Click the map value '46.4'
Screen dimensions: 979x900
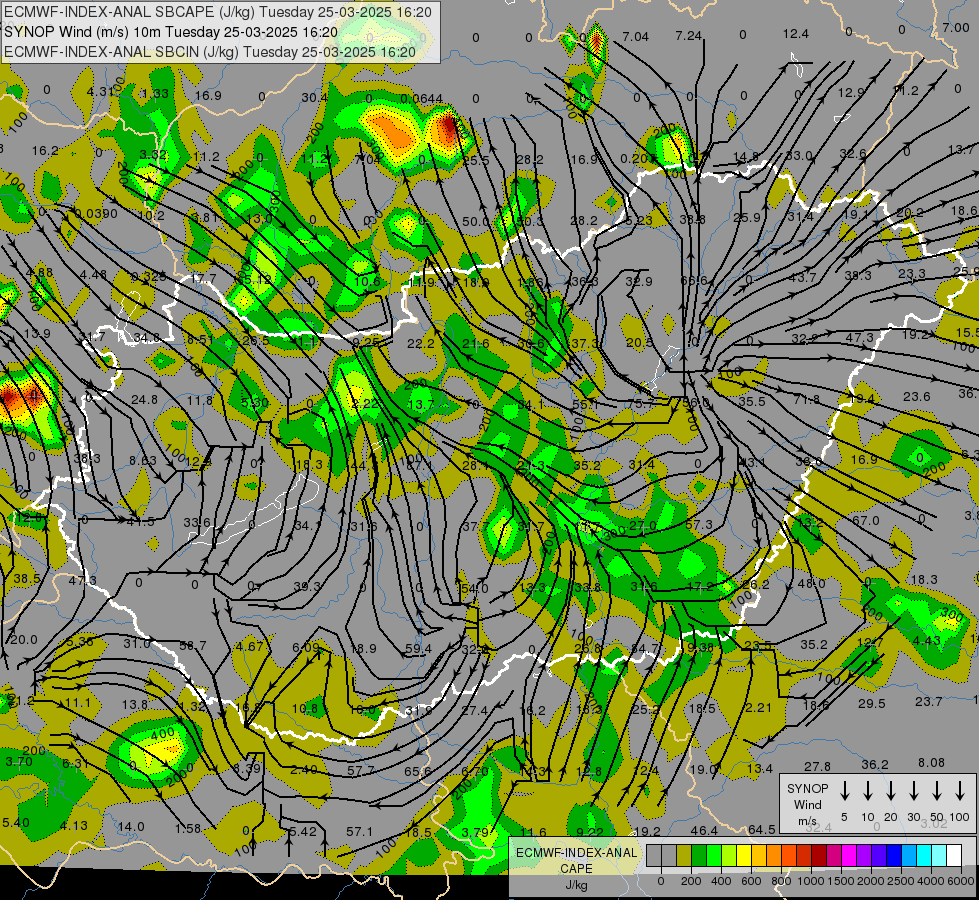click(x=704, y=830)
